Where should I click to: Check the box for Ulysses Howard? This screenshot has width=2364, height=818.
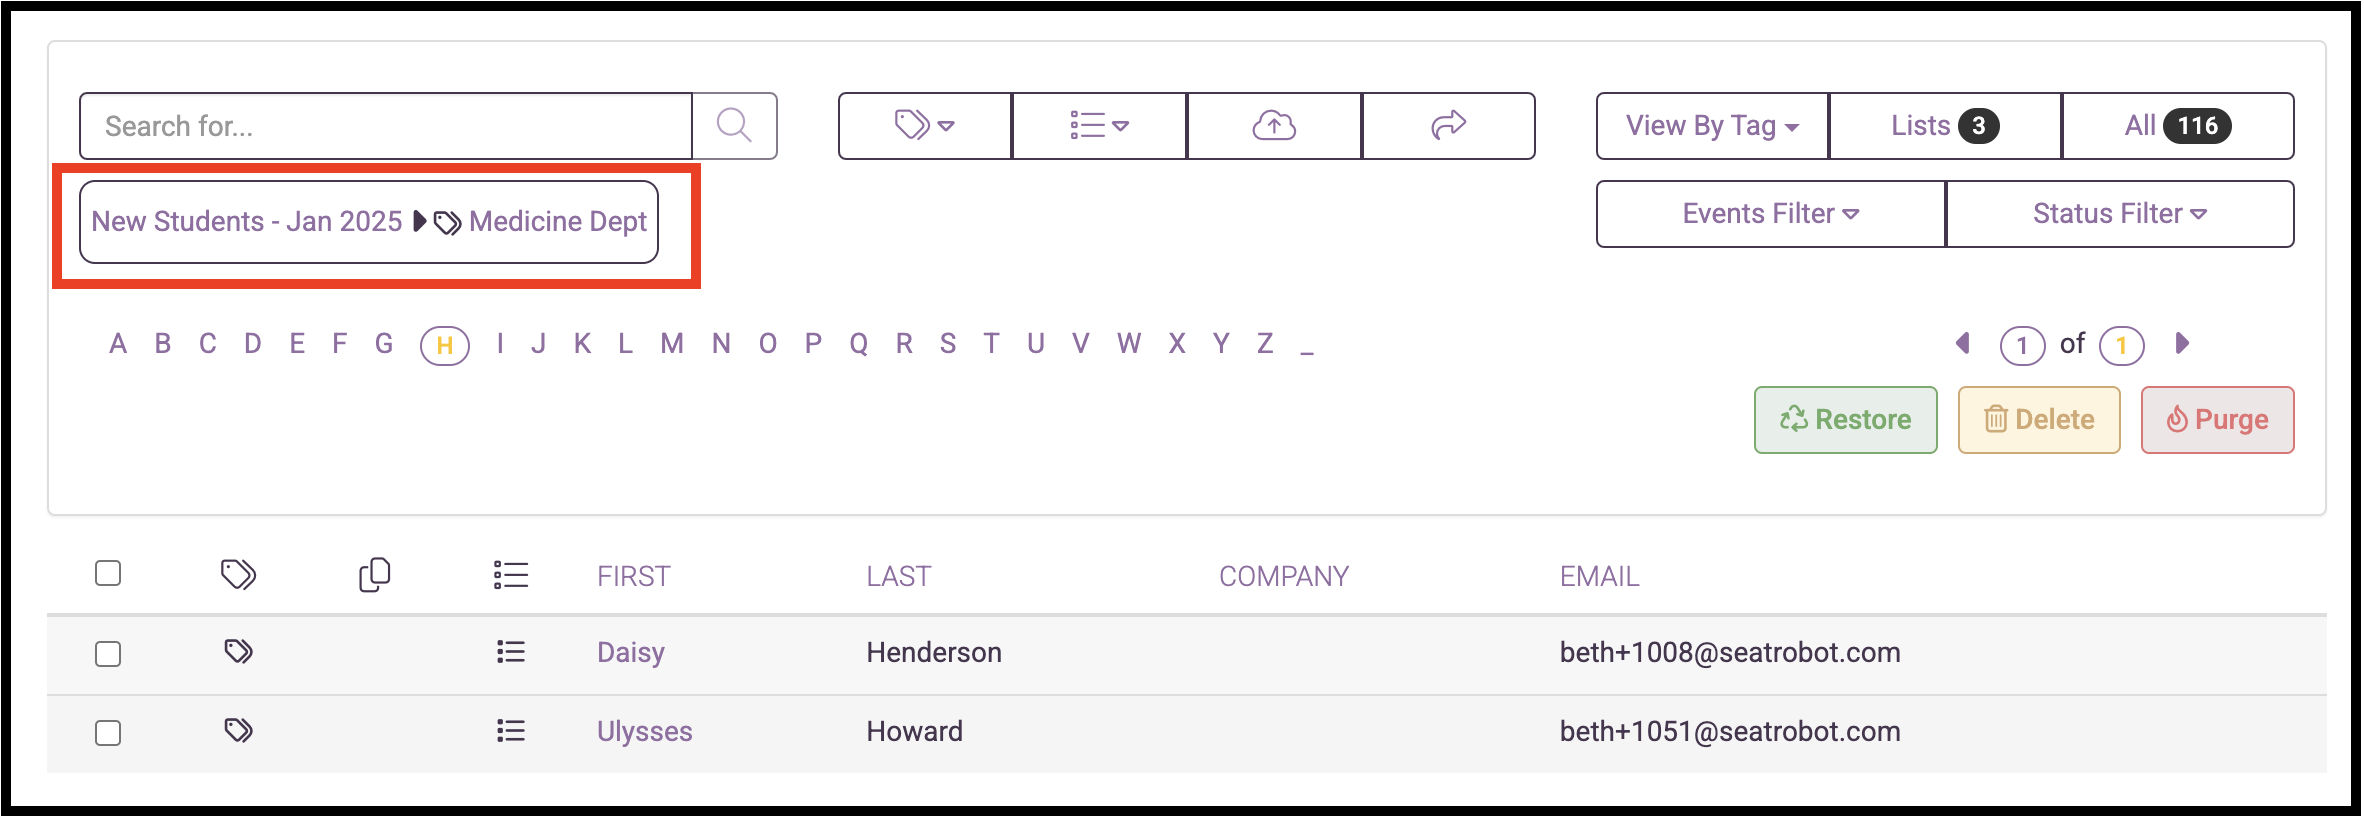(x=108, y=733)
